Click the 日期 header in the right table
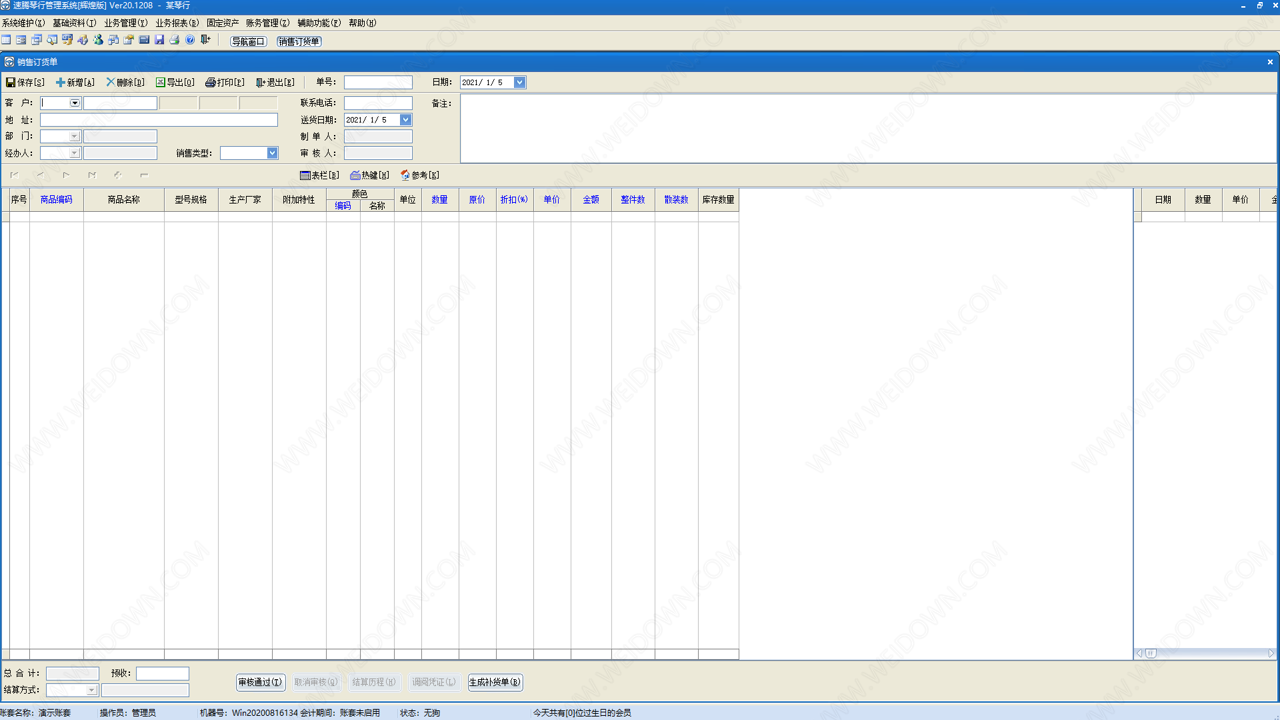This screenshot has width=1280, height=720. (1163, 200)
